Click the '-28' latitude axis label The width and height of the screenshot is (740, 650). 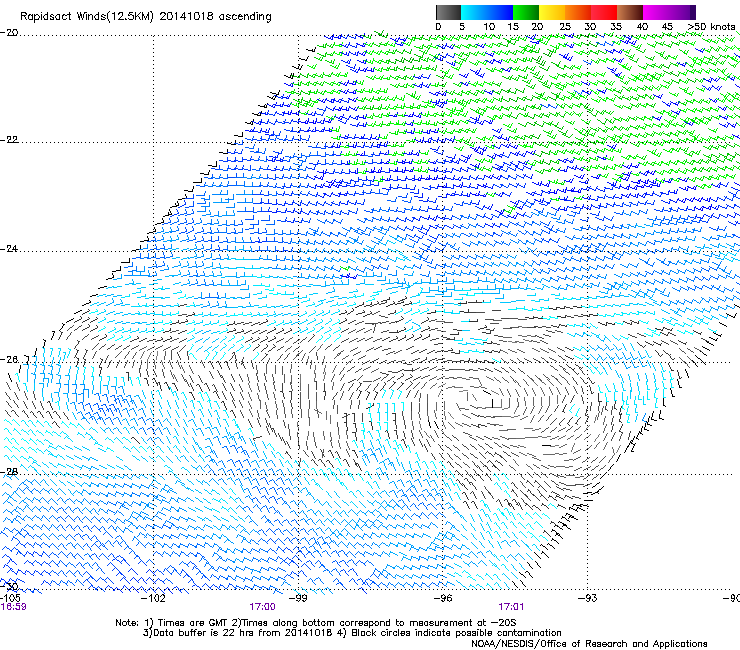(x=9, y=472)
